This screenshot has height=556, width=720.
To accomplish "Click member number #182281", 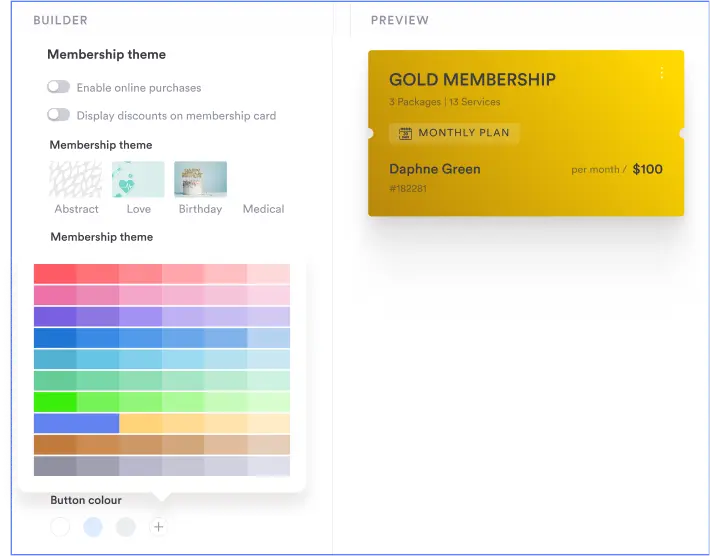I will [408, 189].
